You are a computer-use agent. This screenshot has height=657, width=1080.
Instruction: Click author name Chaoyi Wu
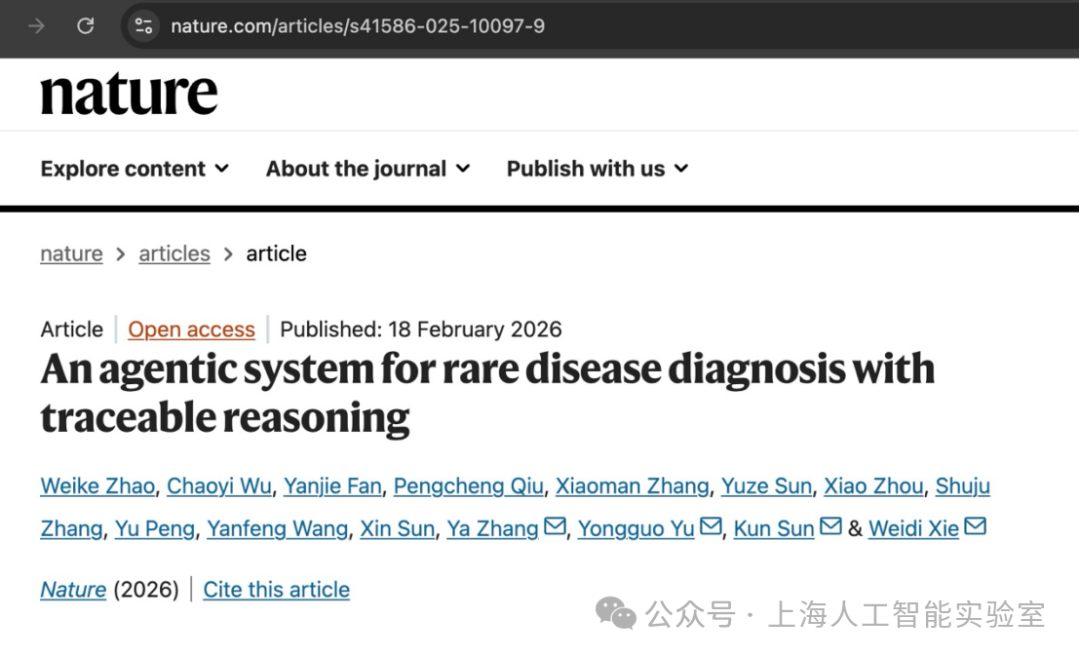pos(219,486)
